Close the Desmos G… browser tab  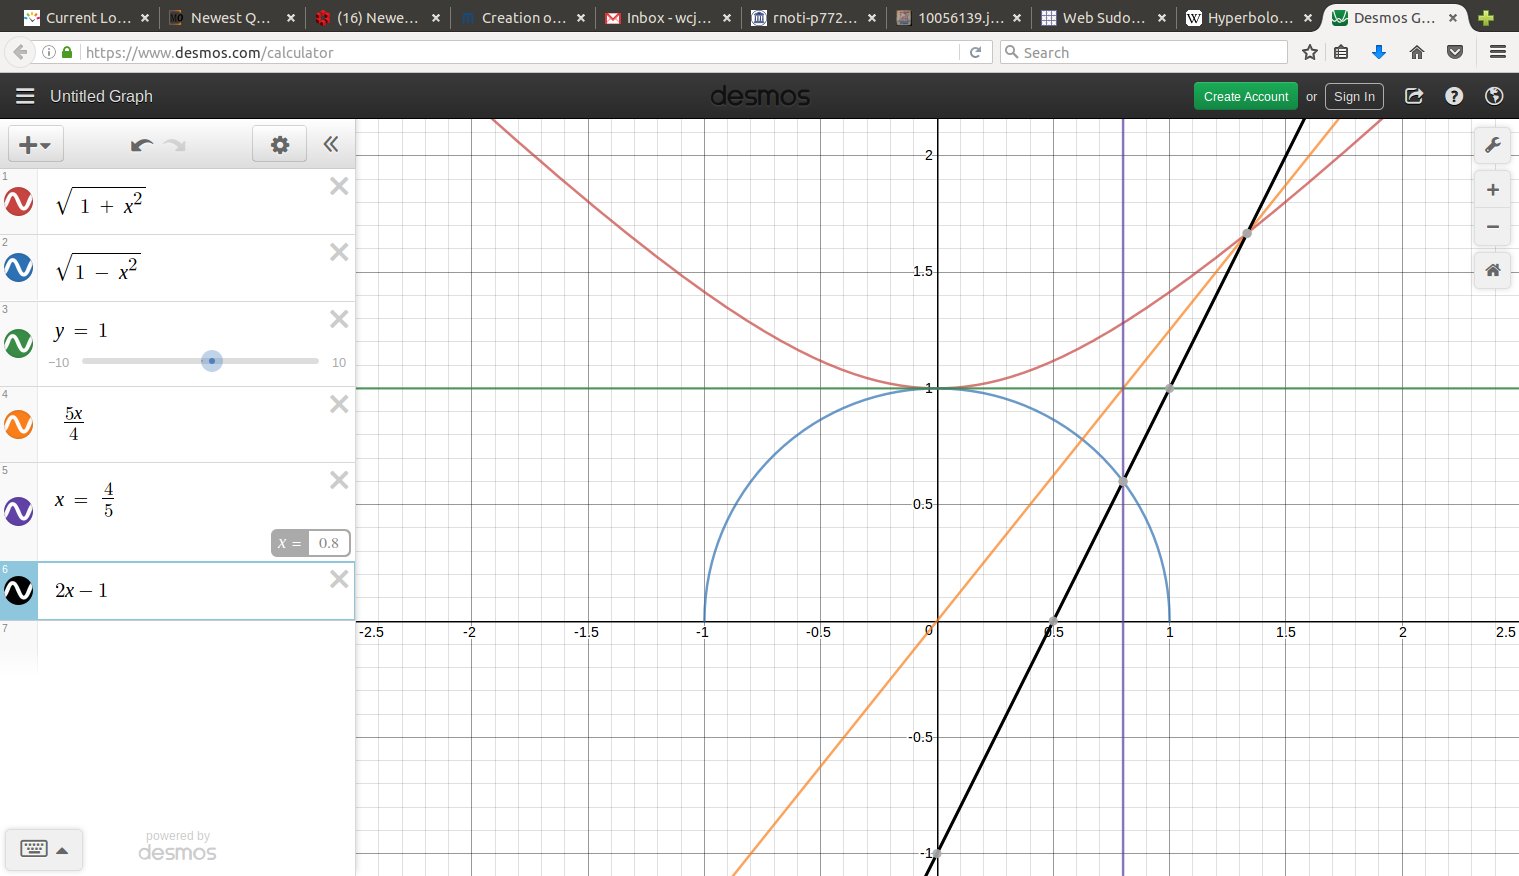[x=1453, y=18]
